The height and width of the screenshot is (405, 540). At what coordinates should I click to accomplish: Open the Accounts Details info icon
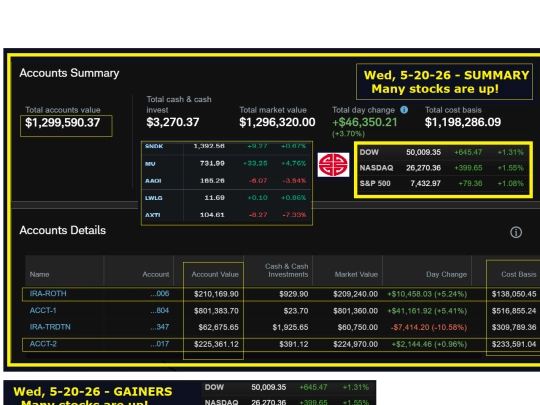516,232
